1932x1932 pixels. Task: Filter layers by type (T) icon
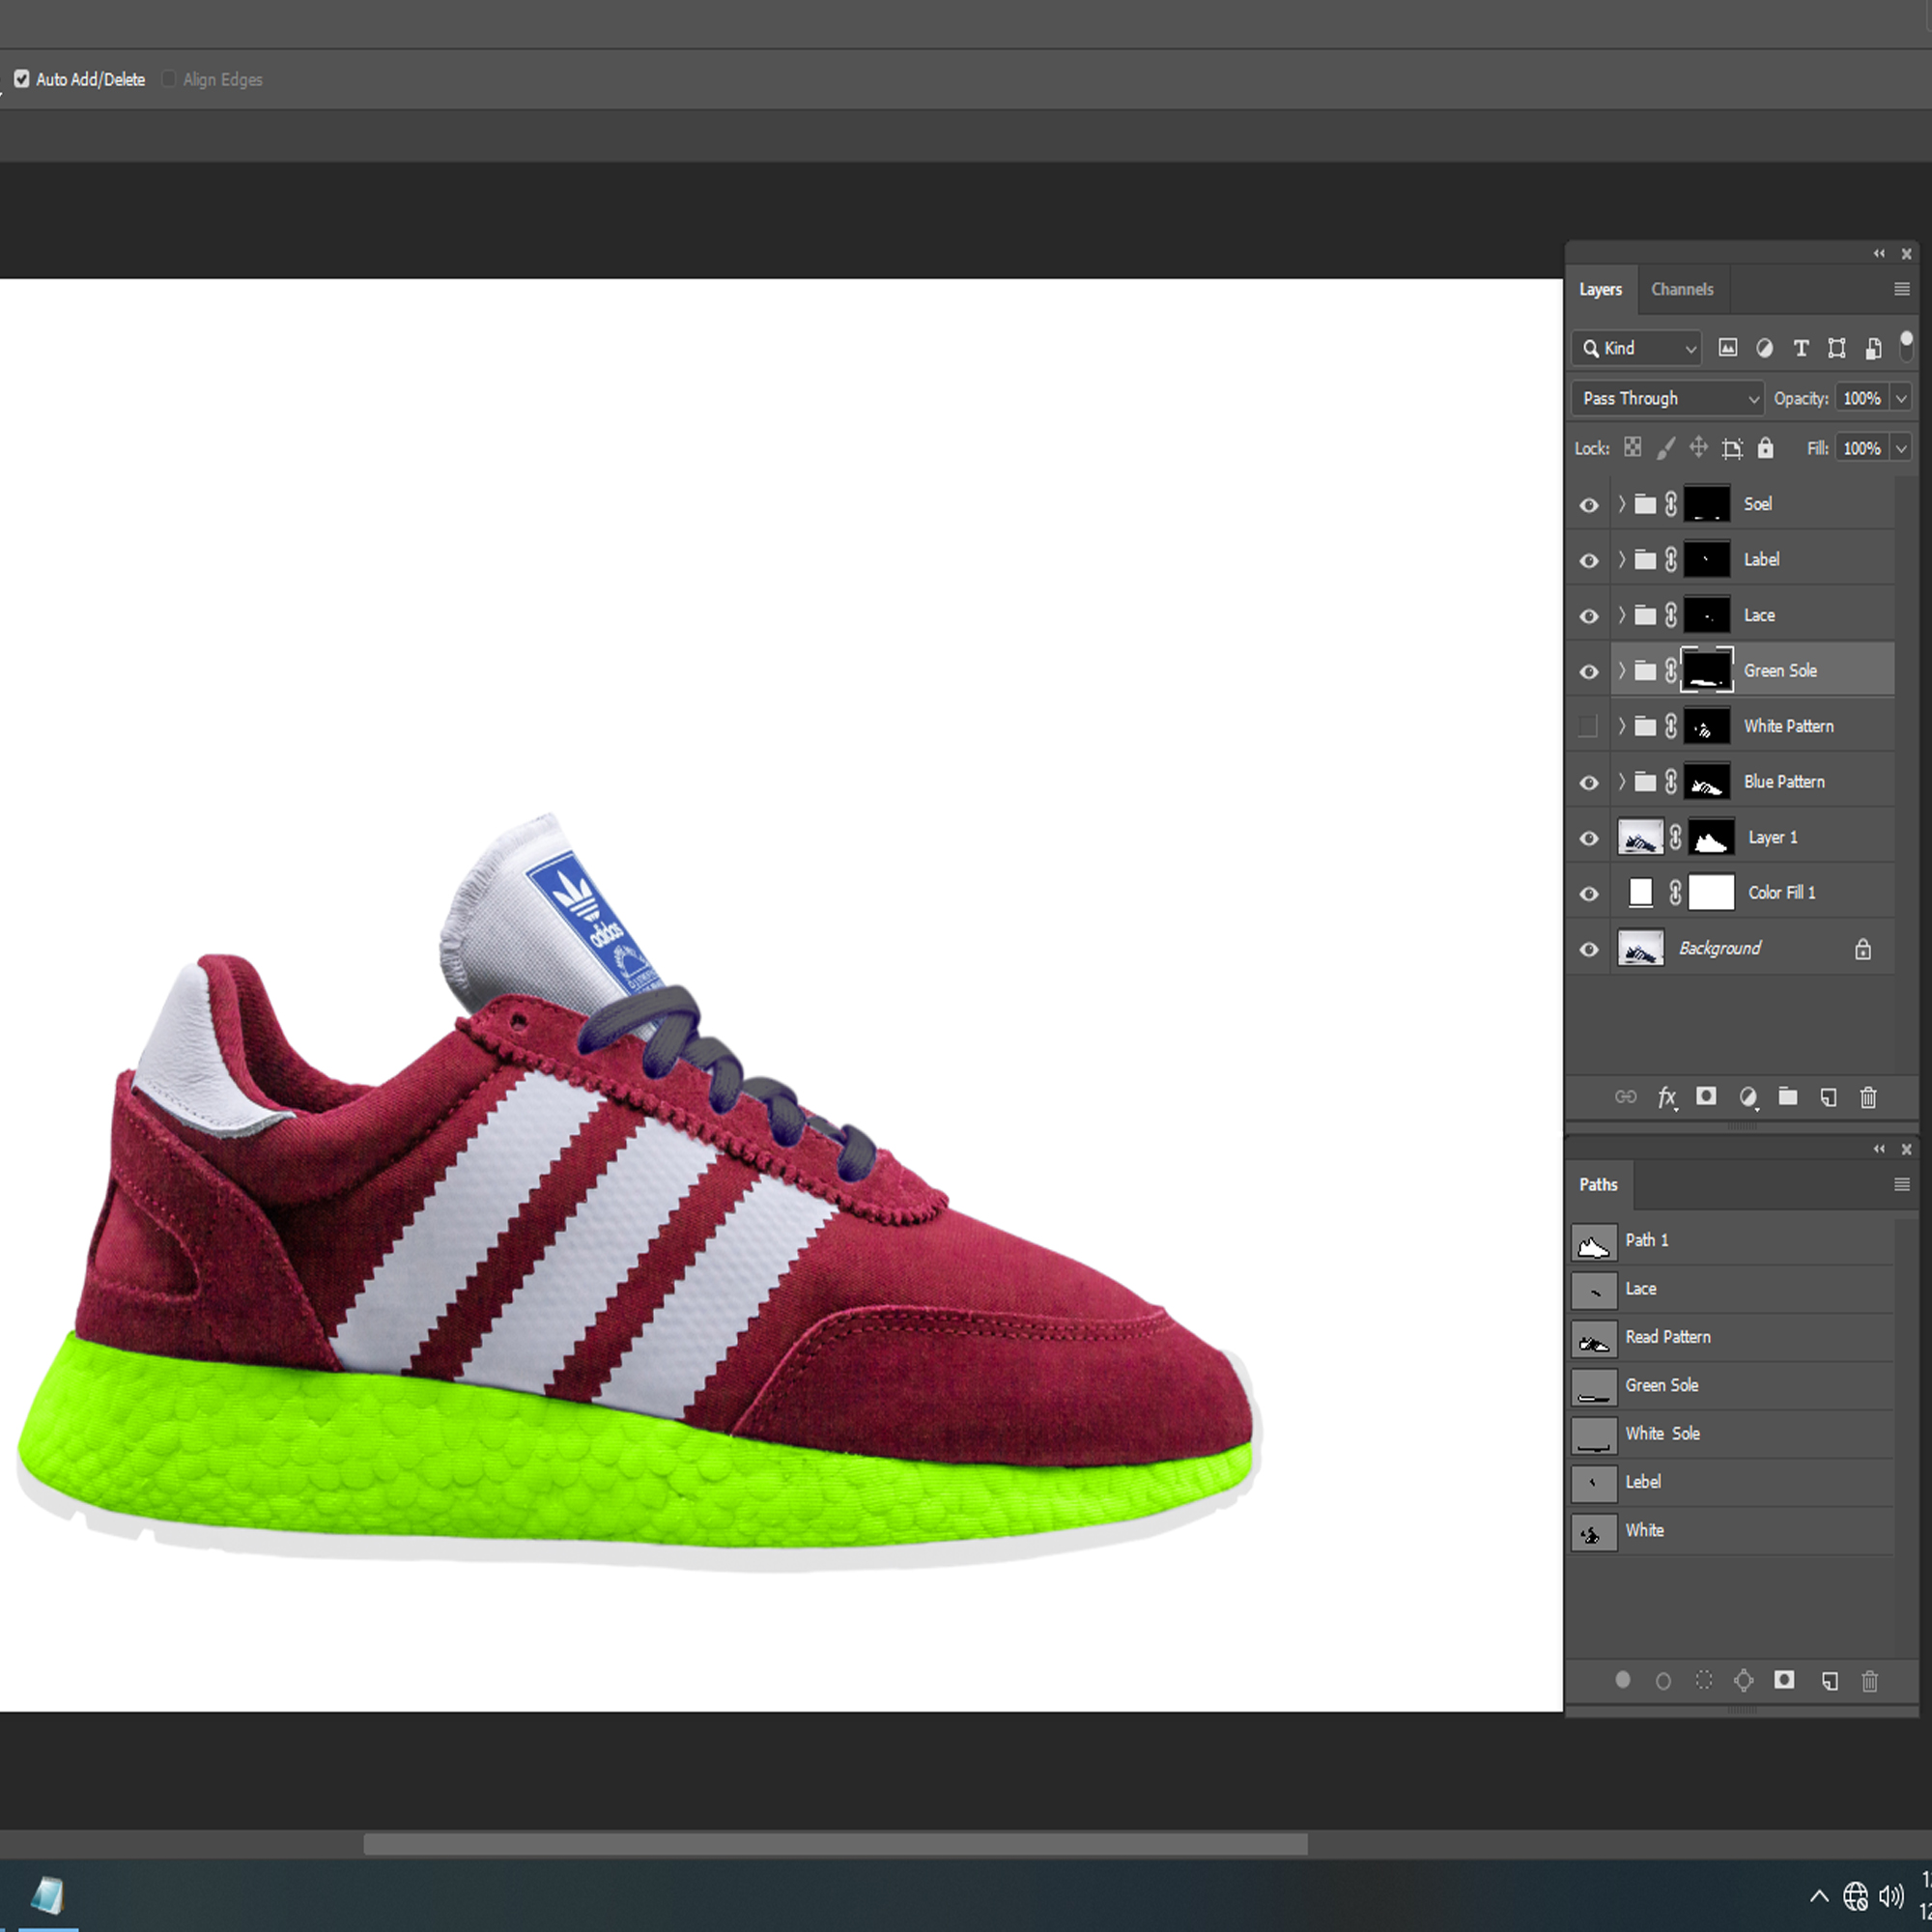[1800, 348]
